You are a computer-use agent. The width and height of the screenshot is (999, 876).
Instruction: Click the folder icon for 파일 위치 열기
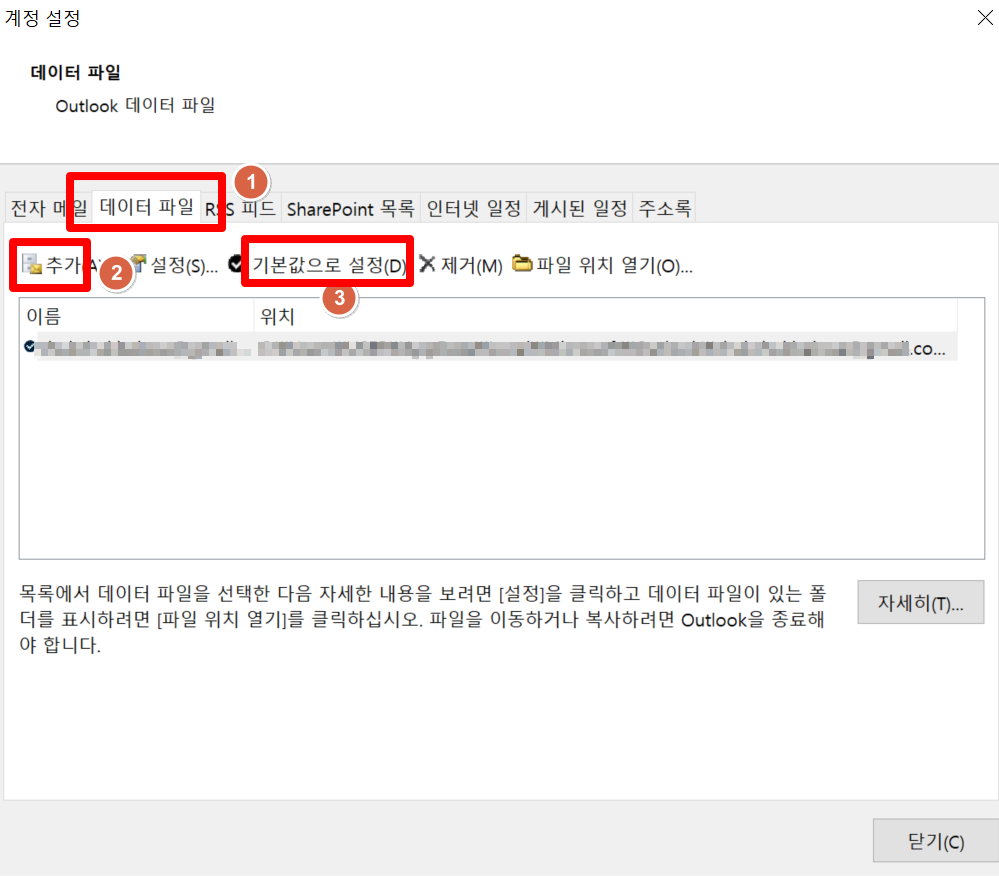coord(522,262)
